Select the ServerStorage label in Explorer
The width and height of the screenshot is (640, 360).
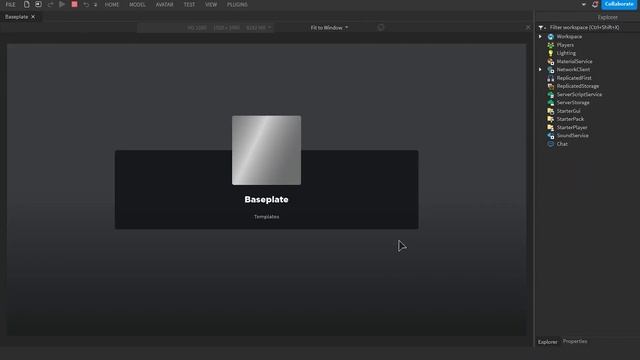coord(573,102)
